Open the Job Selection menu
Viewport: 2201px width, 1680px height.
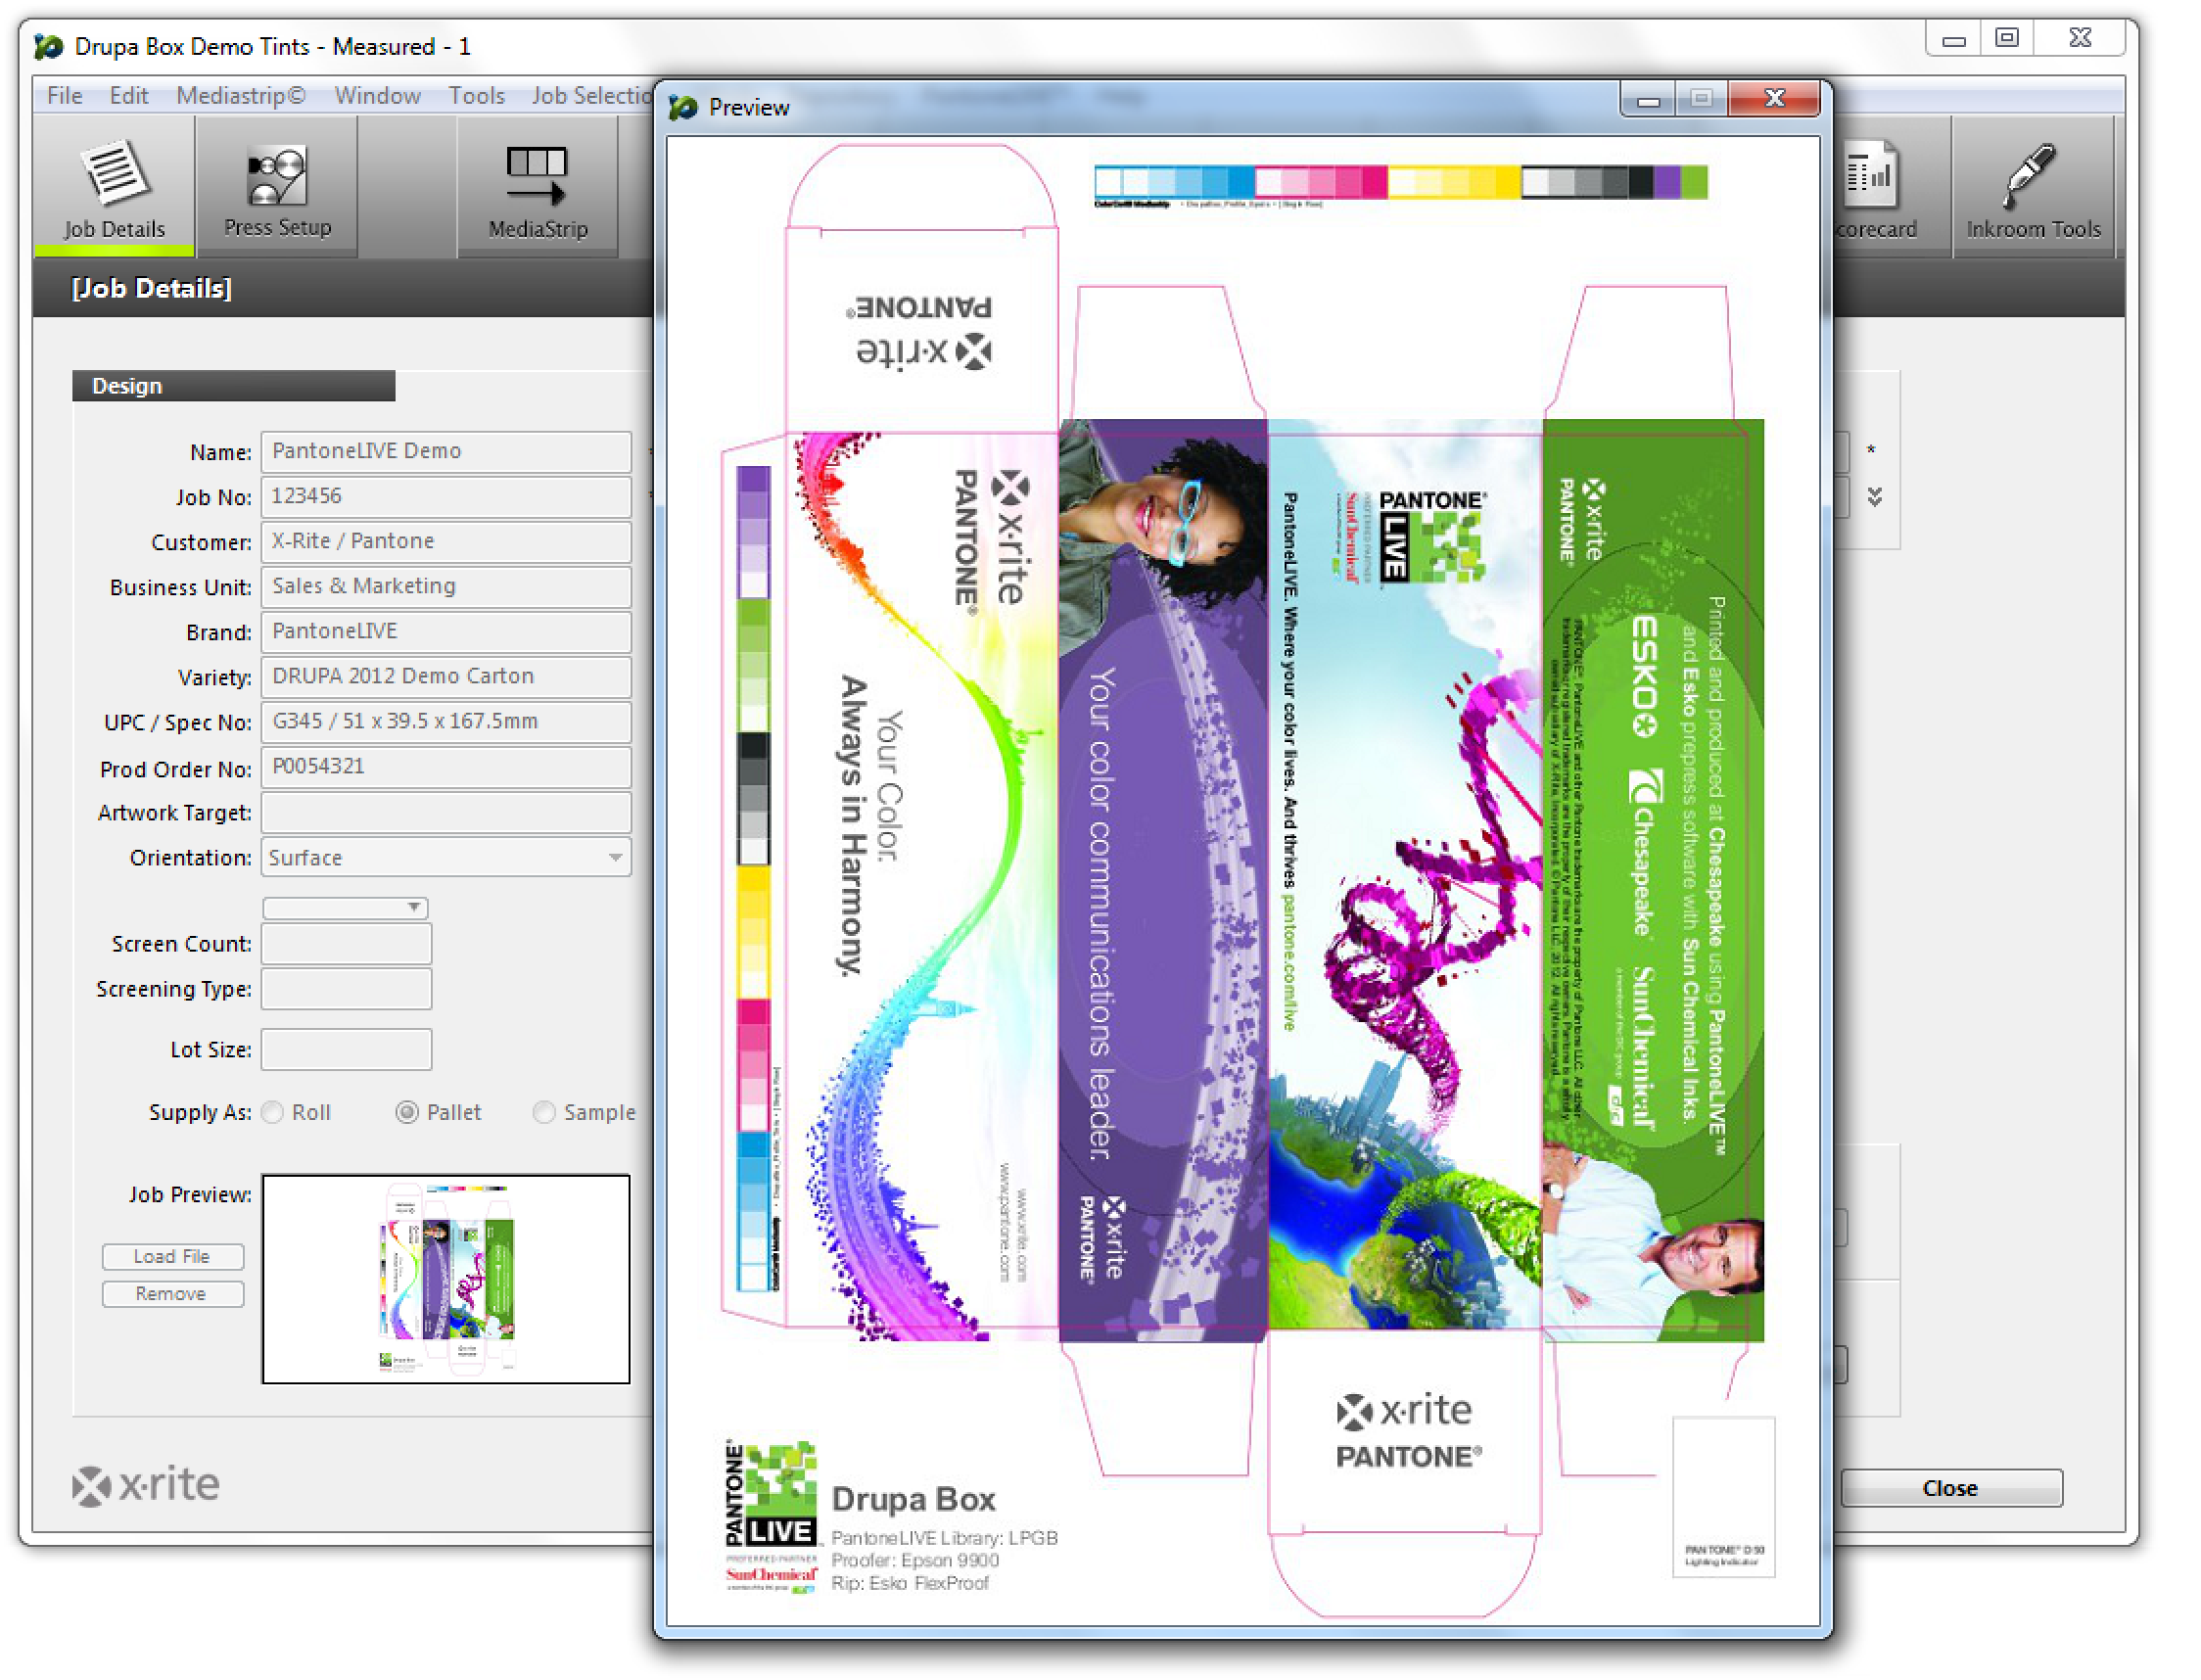click(590, 95)
